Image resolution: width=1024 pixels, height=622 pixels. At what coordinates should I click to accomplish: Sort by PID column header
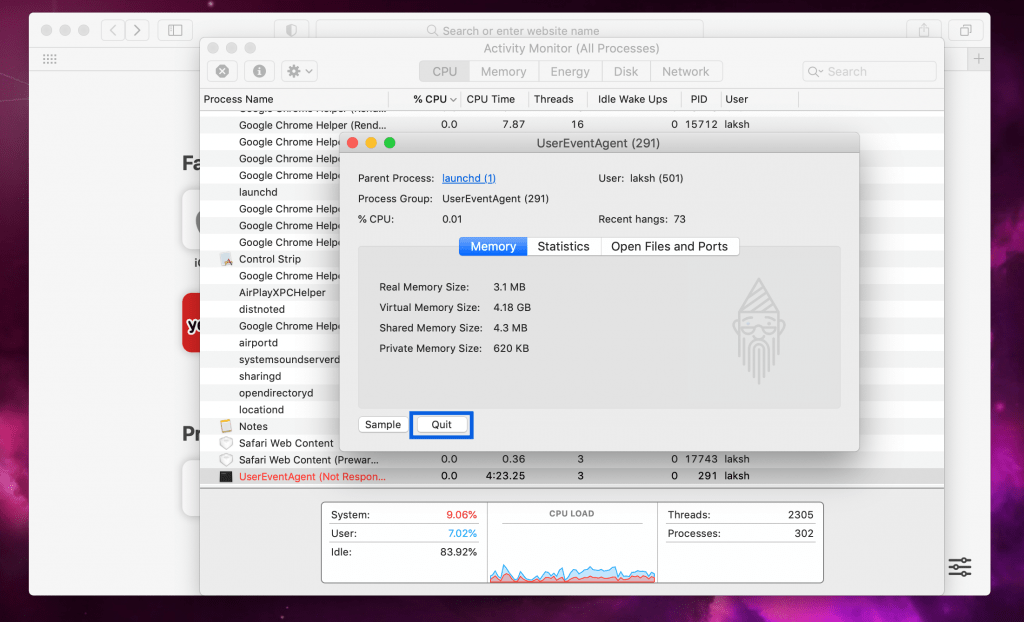point(699,99)
